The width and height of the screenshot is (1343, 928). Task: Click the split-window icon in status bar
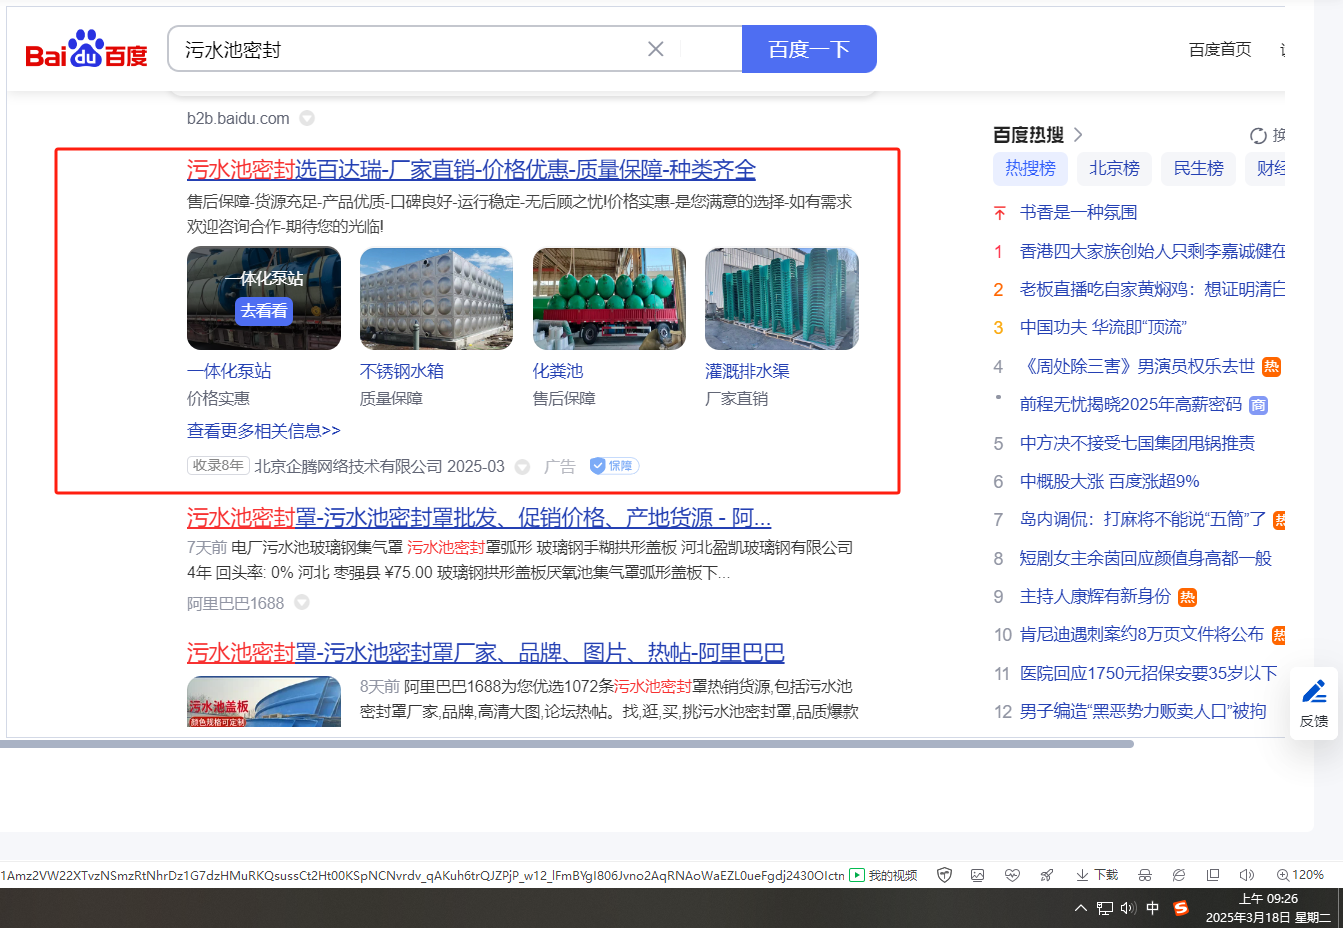1213,875
